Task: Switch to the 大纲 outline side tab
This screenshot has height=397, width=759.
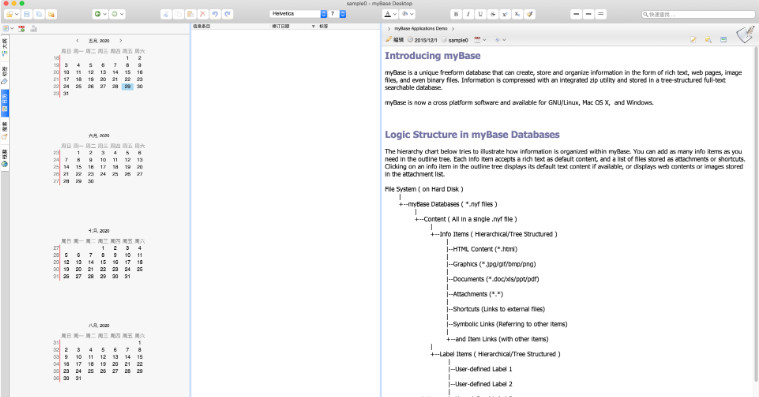Action: 4,47
